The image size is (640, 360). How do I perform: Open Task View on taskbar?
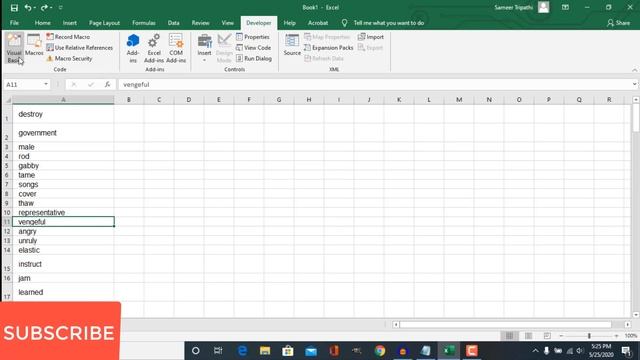[x=218, y=351]
